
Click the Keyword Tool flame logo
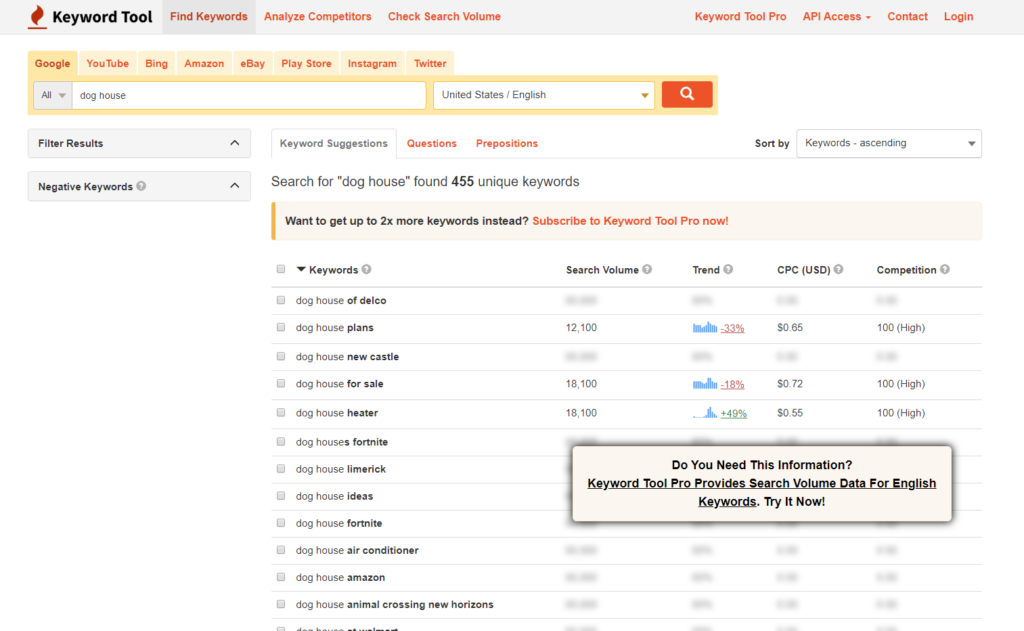tap(37, 16)
